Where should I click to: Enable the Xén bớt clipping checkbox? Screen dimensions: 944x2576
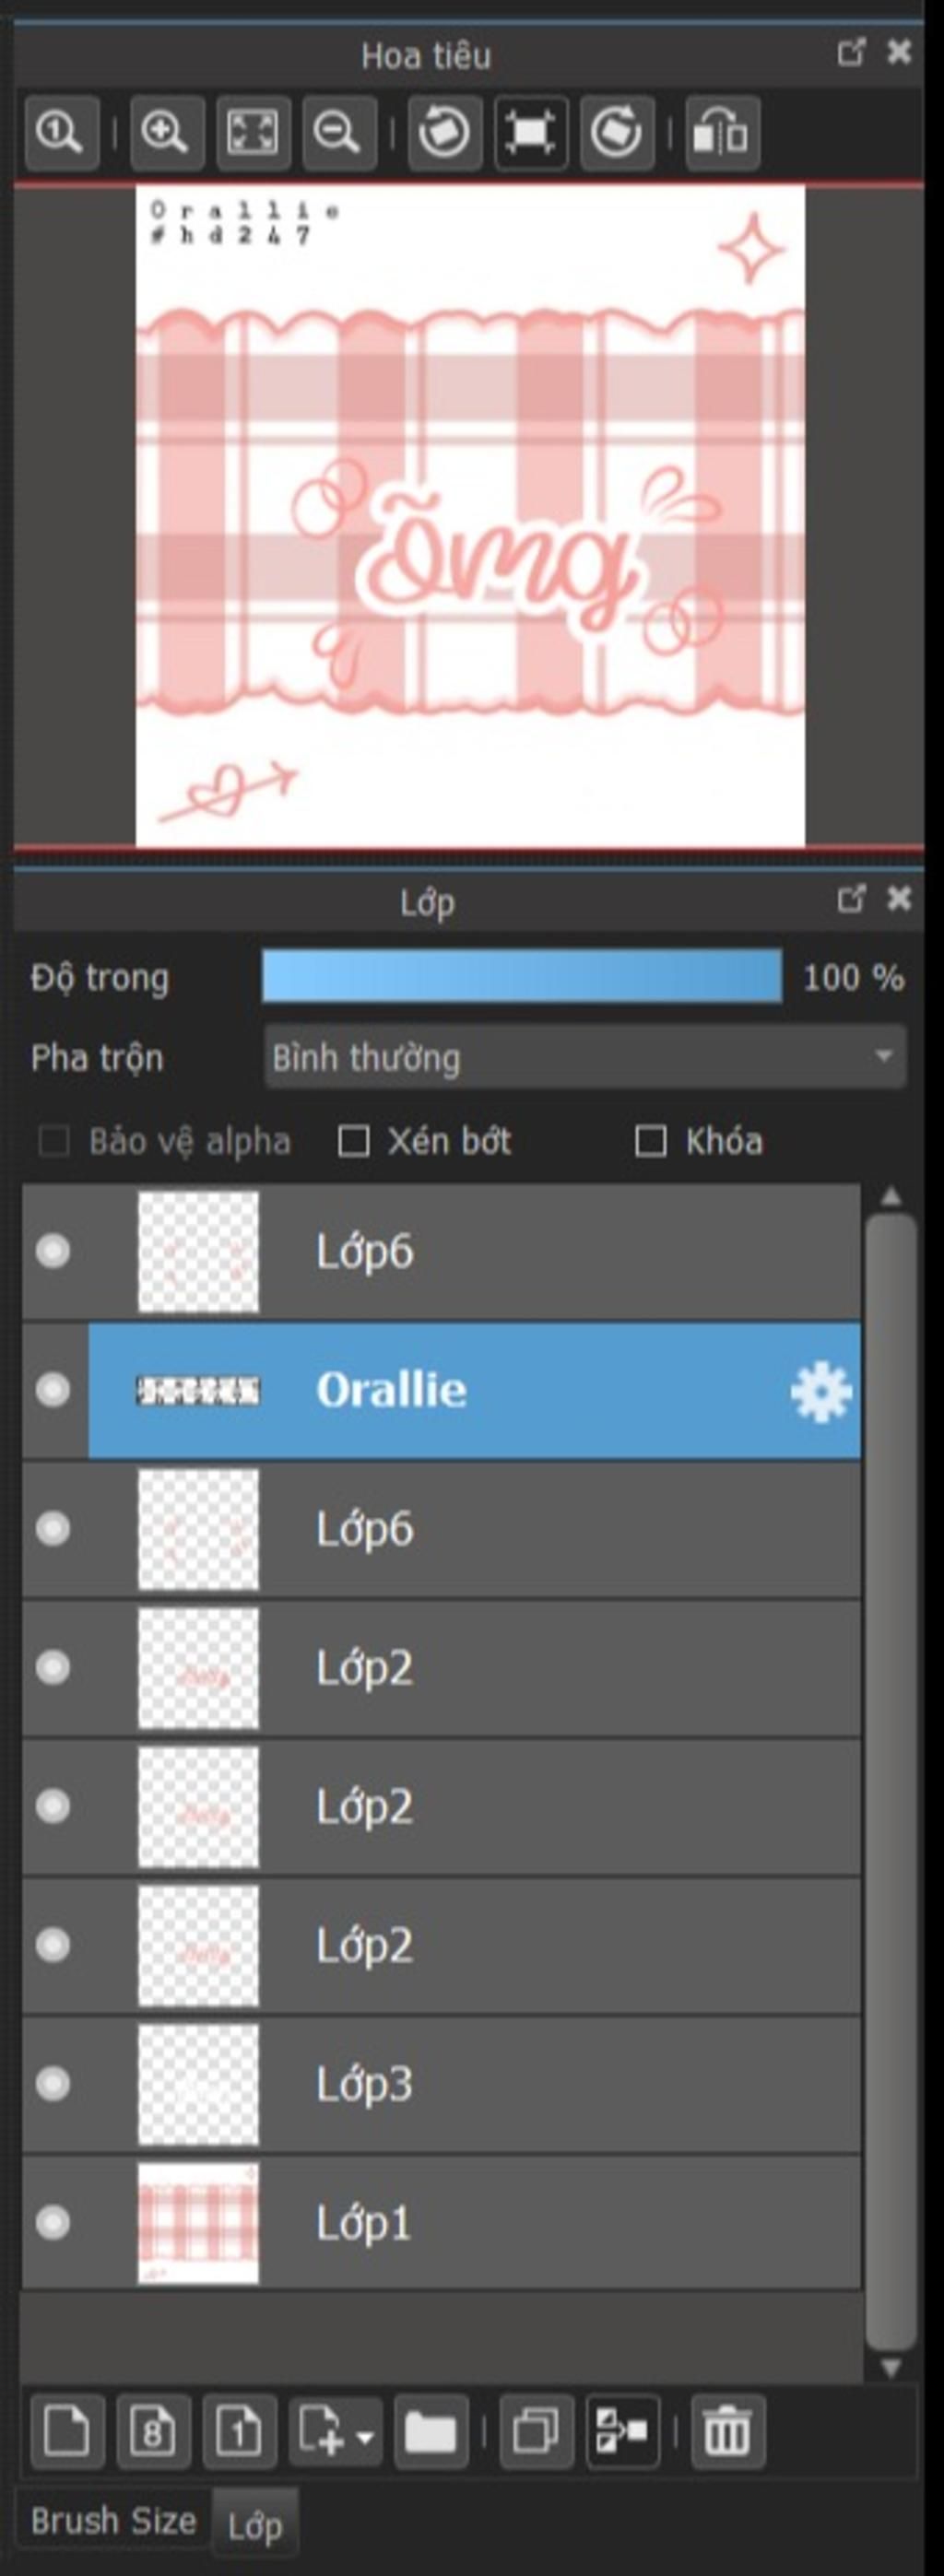(x=353, y=1141)
